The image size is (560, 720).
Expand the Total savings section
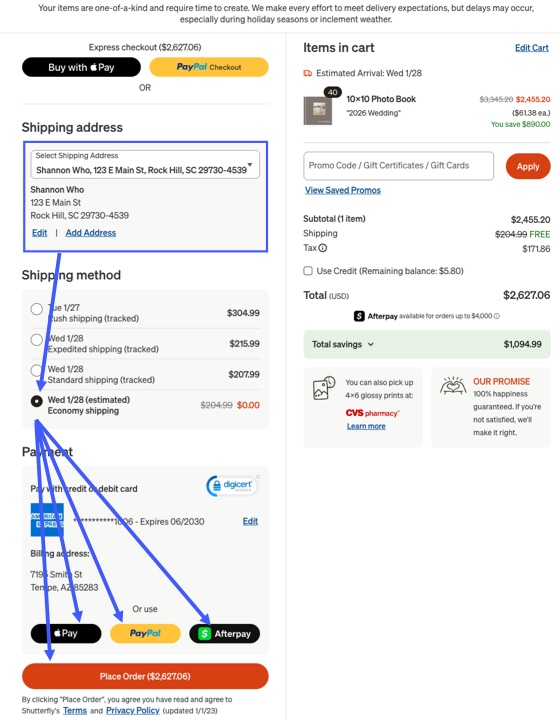point(427,344)
